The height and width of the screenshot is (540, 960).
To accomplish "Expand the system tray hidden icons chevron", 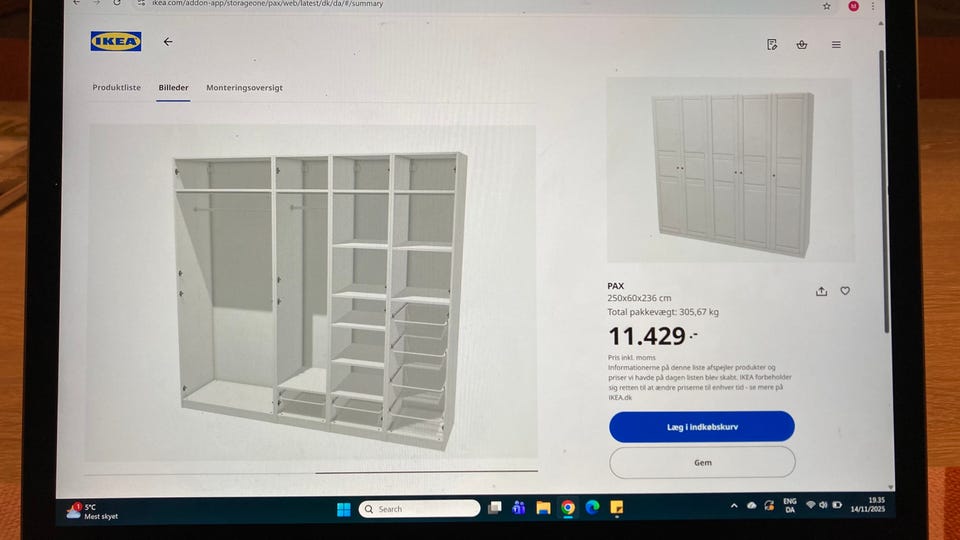I will pos(733,506).
